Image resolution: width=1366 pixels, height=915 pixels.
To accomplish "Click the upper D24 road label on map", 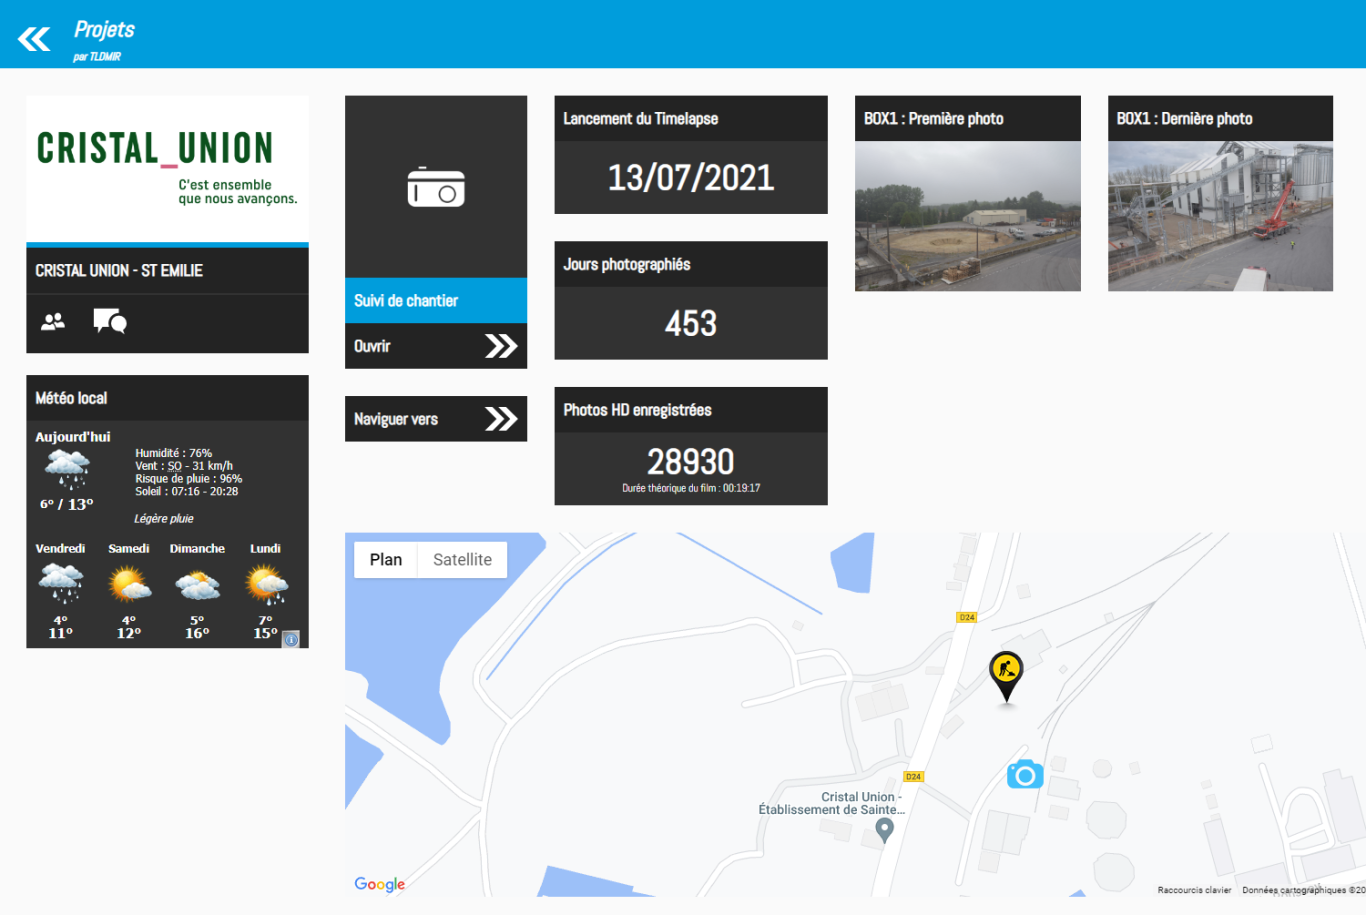I will pyautogui.click(x=967, y=617).
